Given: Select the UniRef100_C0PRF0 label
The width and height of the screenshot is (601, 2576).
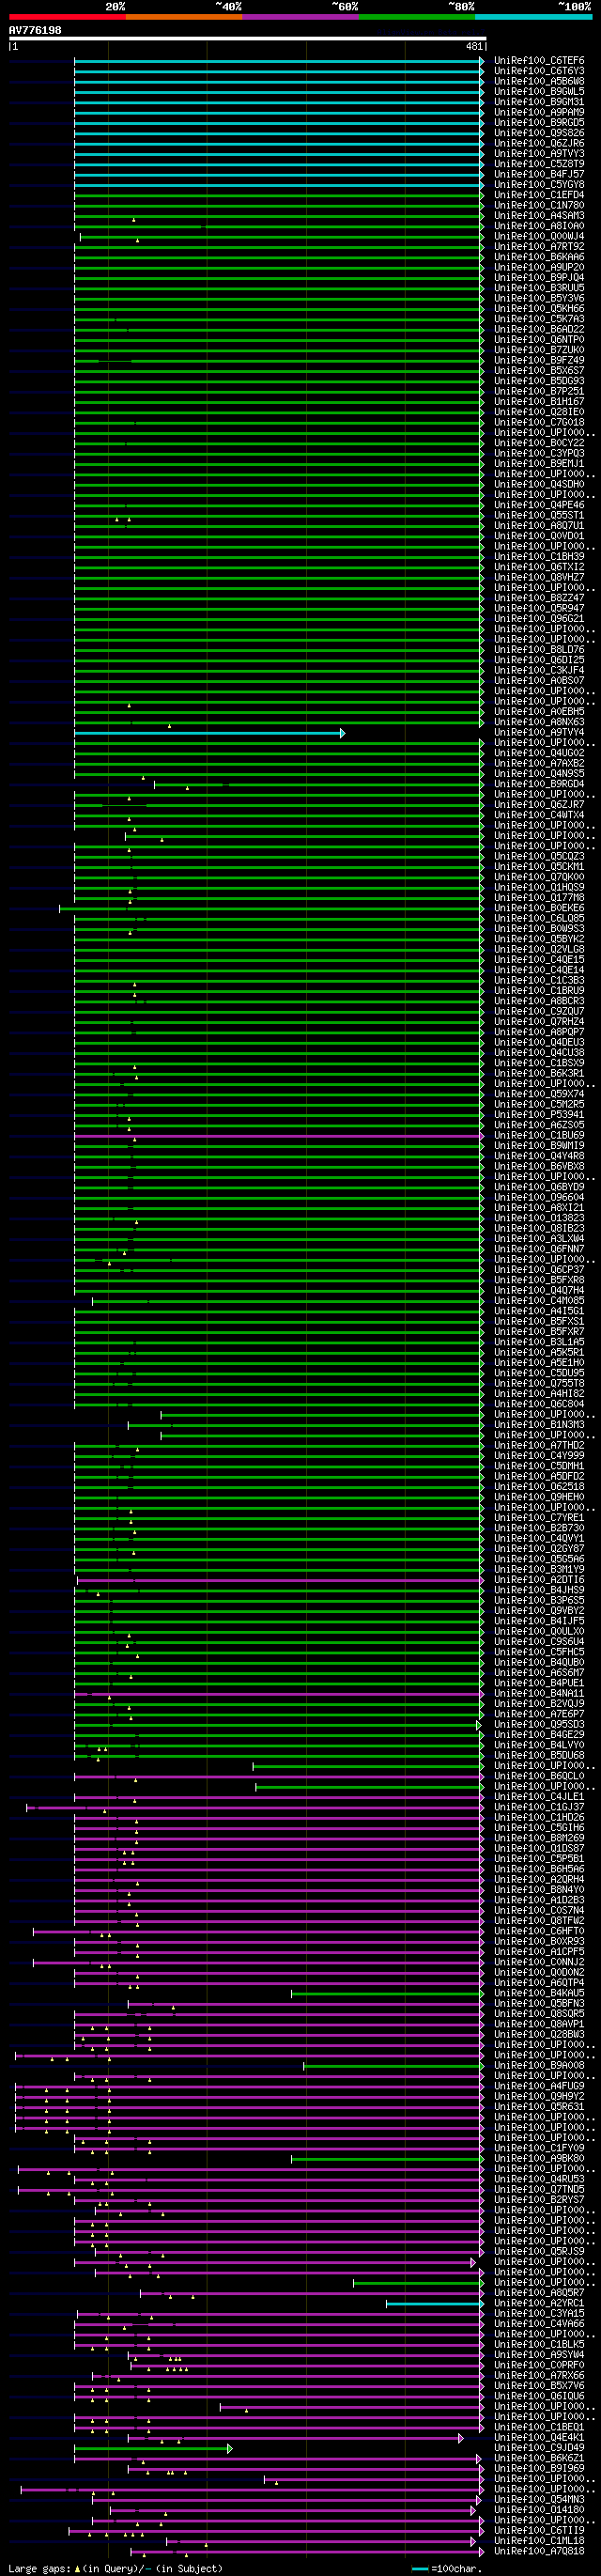Looking at the screenshot, I should point(539,2365).
